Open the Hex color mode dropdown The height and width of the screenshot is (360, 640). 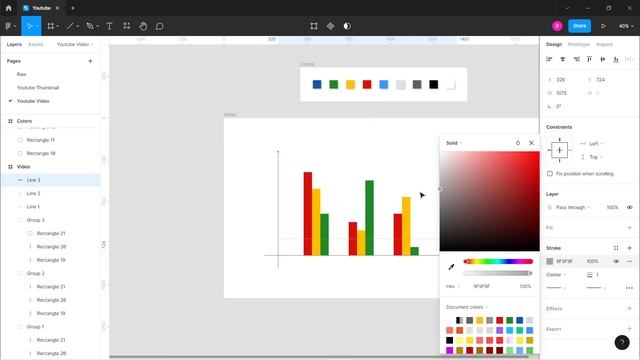453,287
